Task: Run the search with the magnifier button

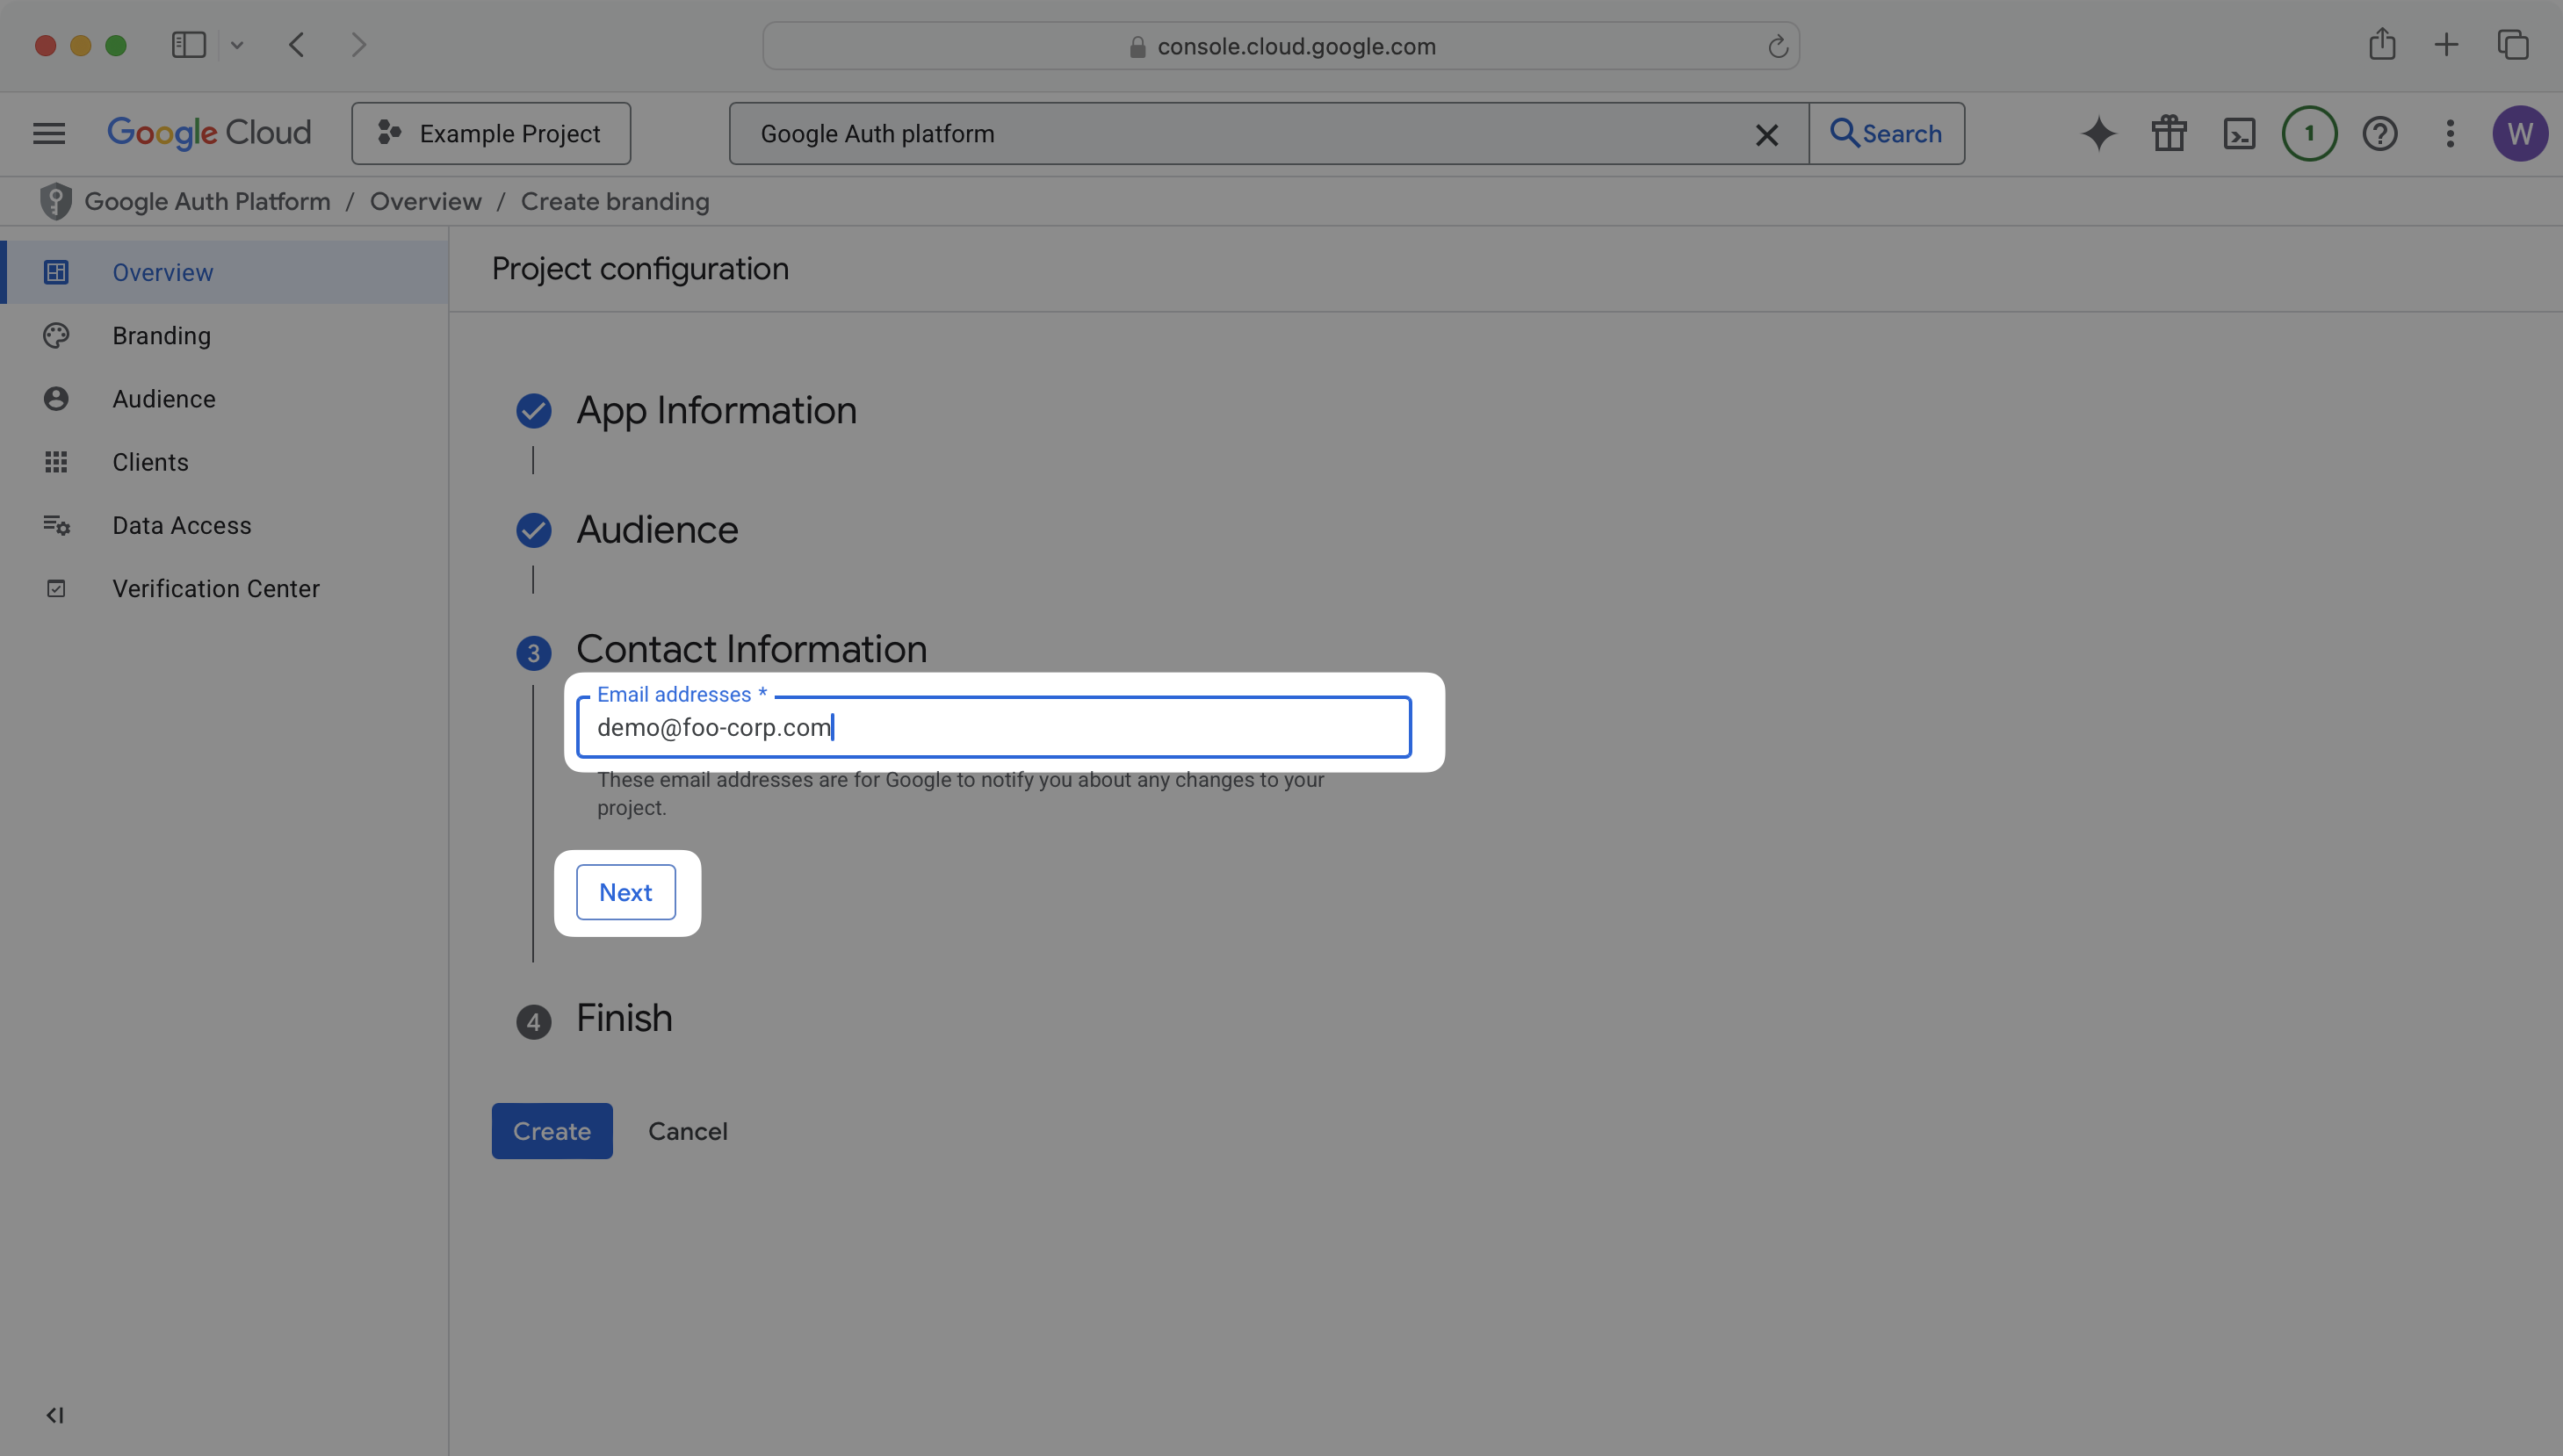Action: click(1886, 133)
